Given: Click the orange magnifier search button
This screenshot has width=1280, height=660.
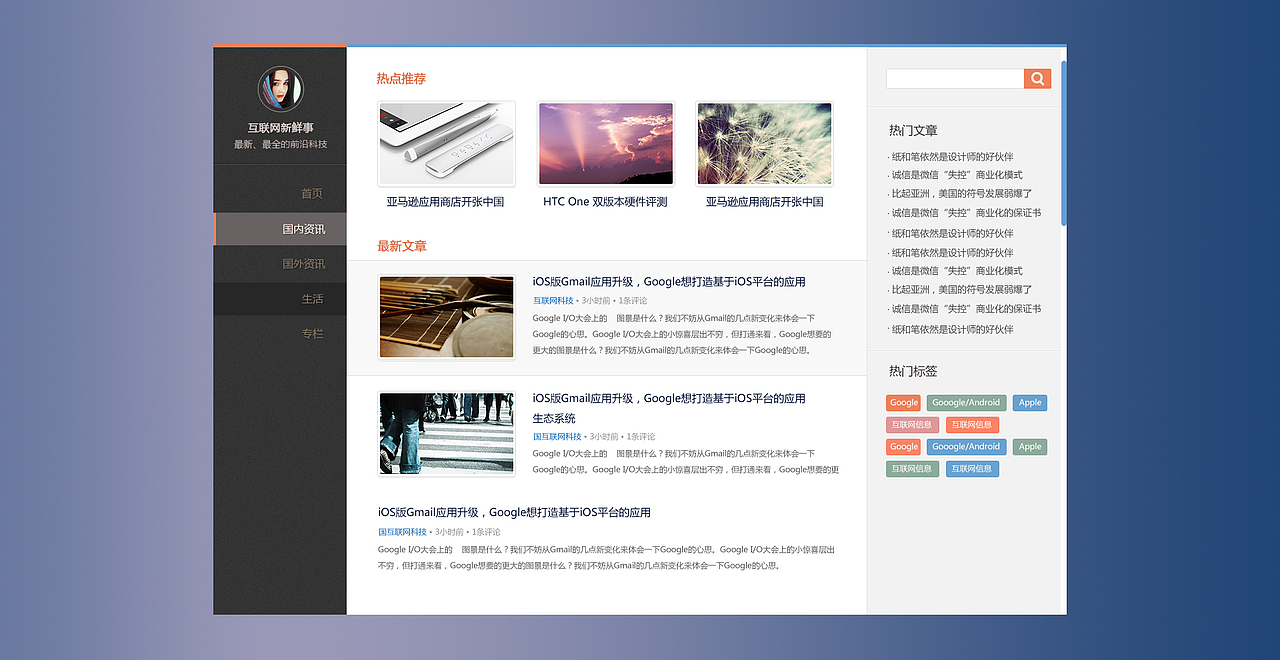Looking at the screenshot, I should click(x=1037, y=79).
